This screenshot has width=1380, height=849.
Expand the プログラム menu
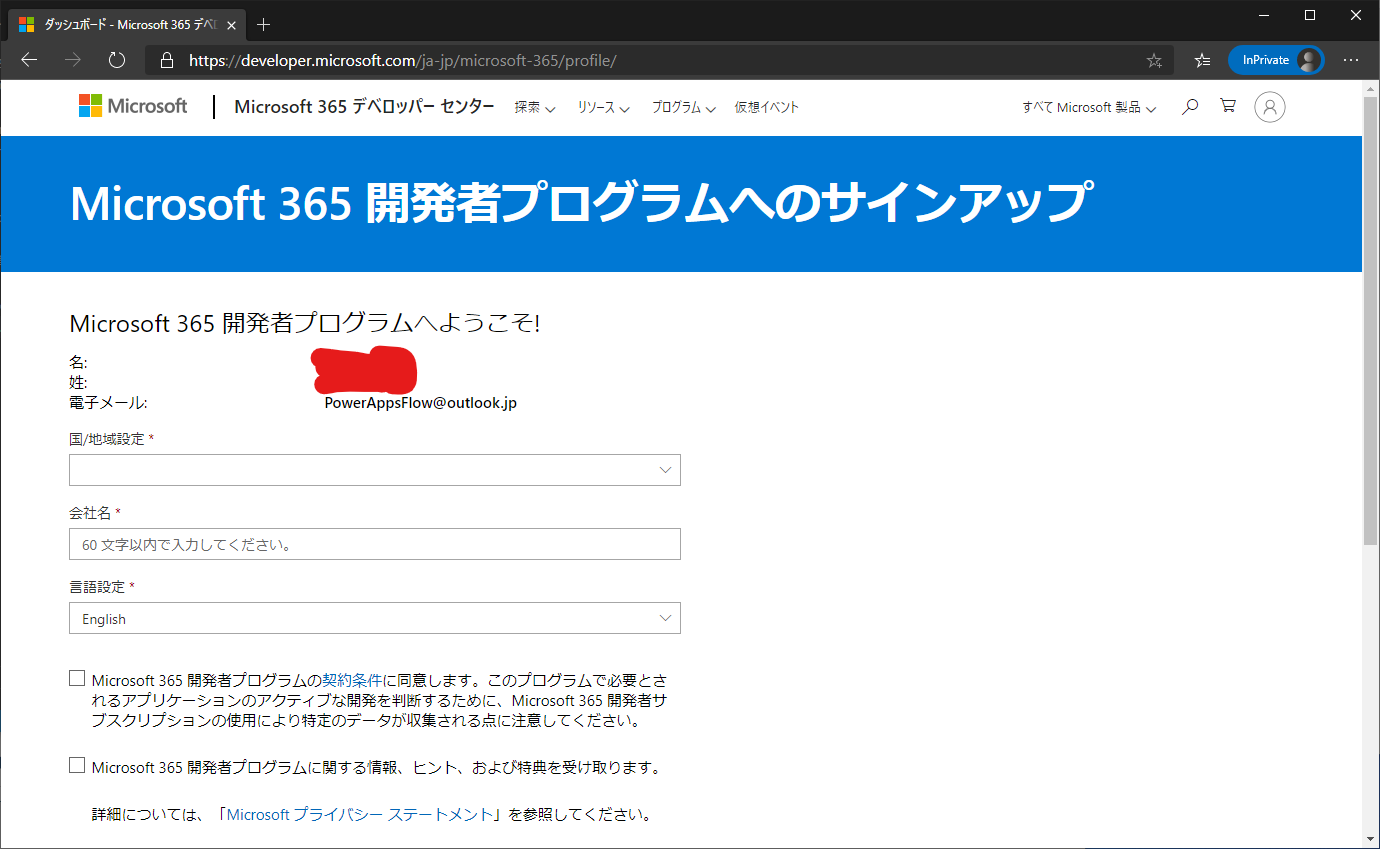pyautogui.click(x=684, y=107)
